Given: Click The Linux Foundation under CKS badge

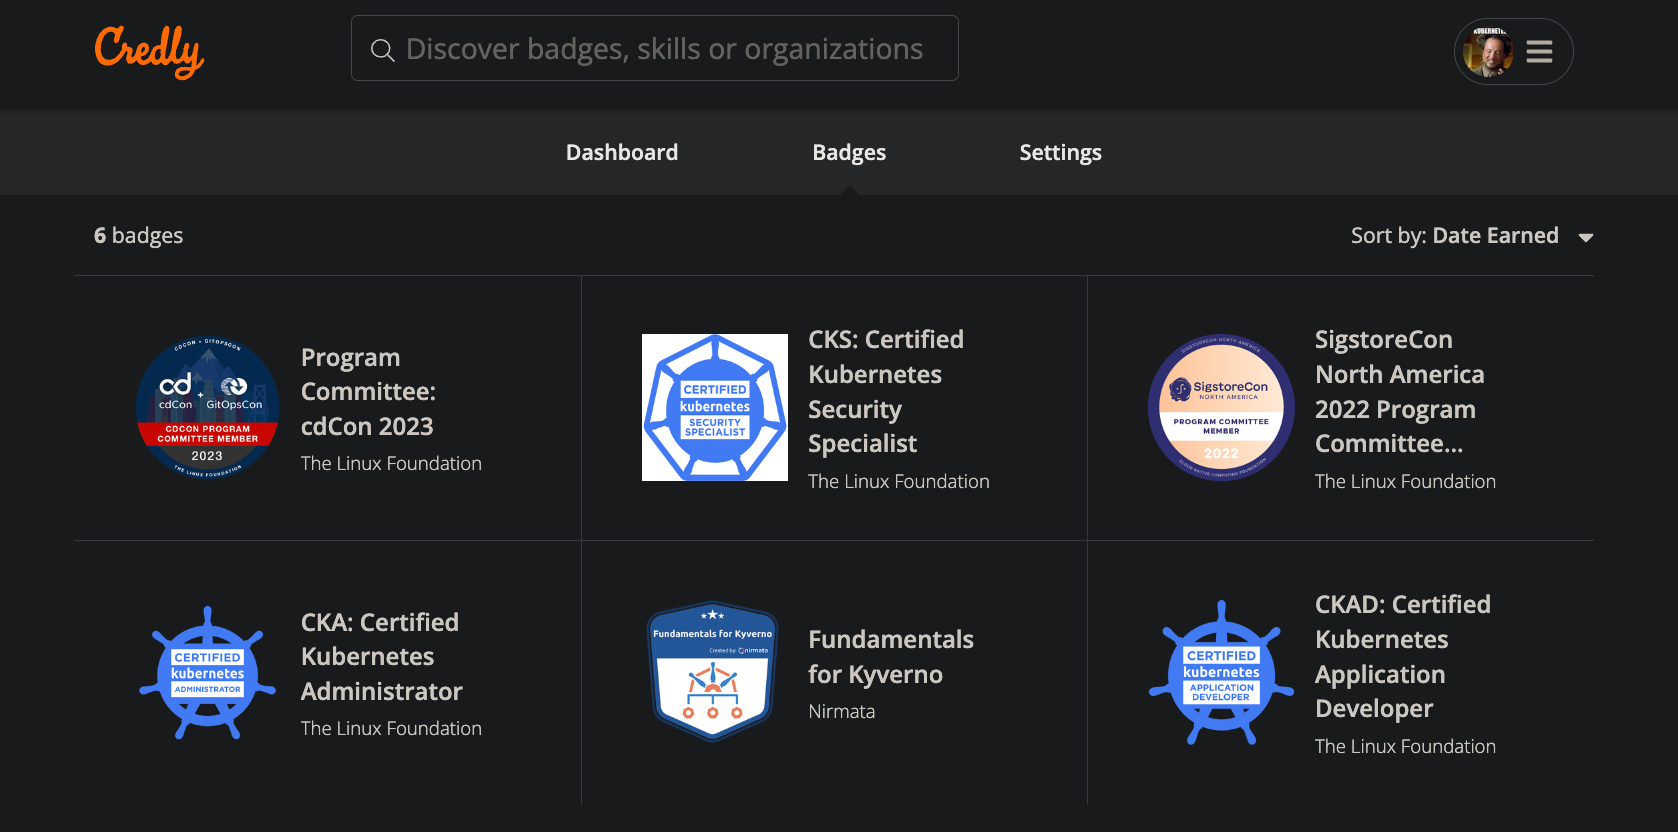Looking at the screenshot, I should 898,481.
